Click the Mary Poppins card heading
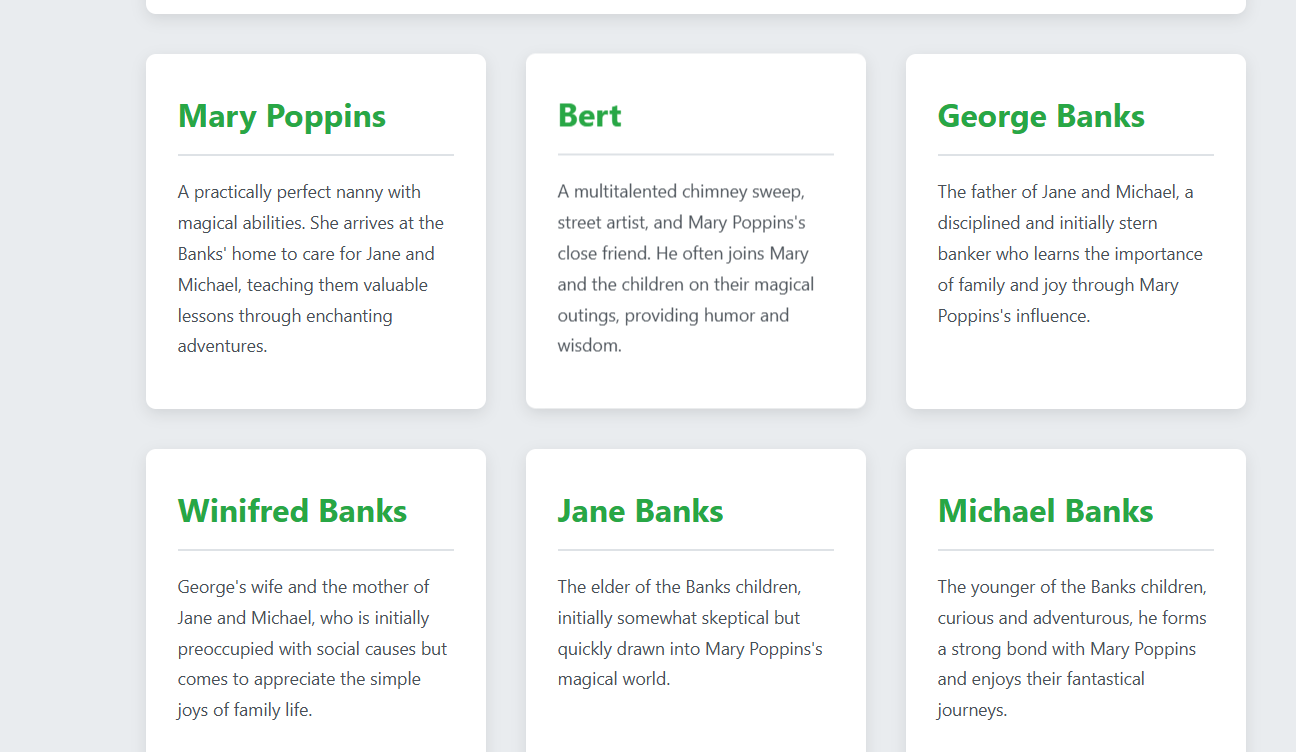Screen dimensions: 1296x752 tap(282, 116)
